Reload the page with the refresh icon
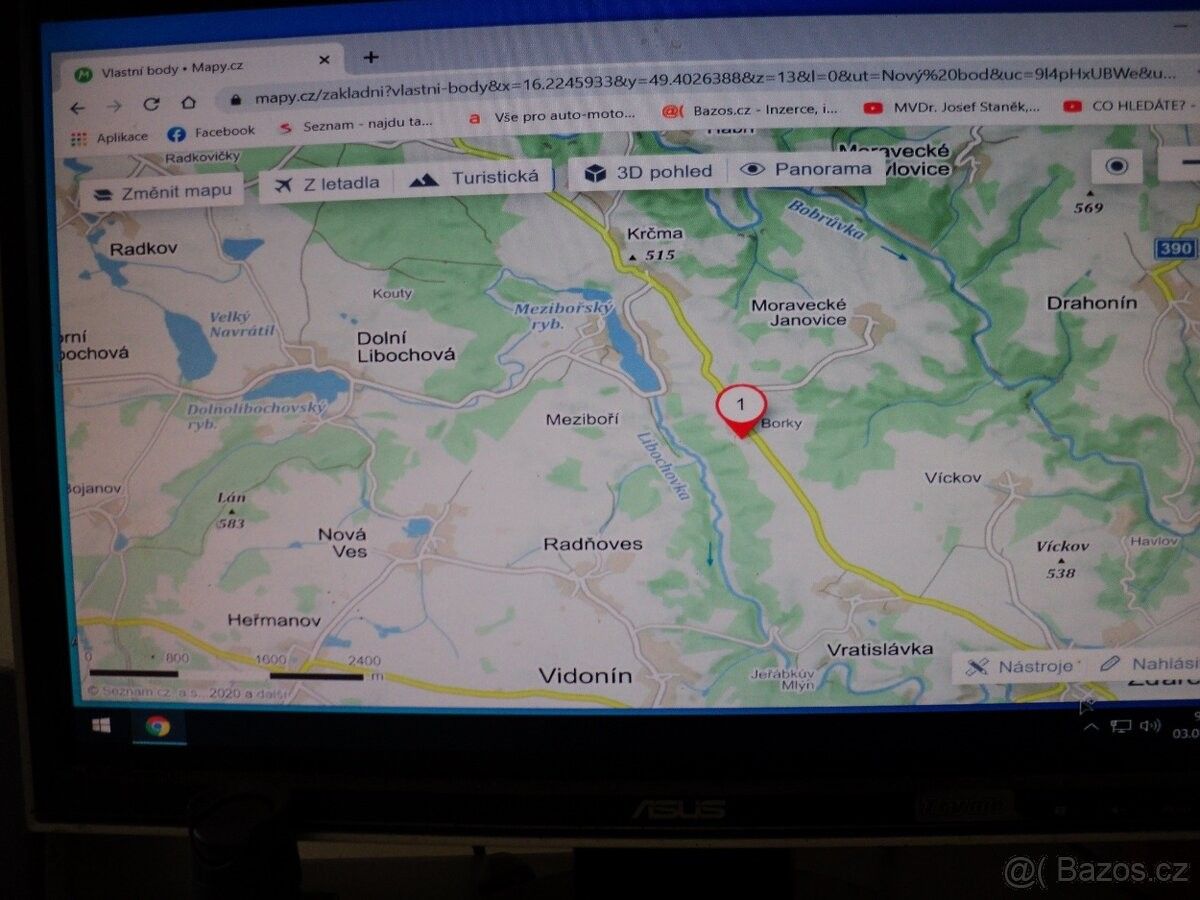 point(151,104)
